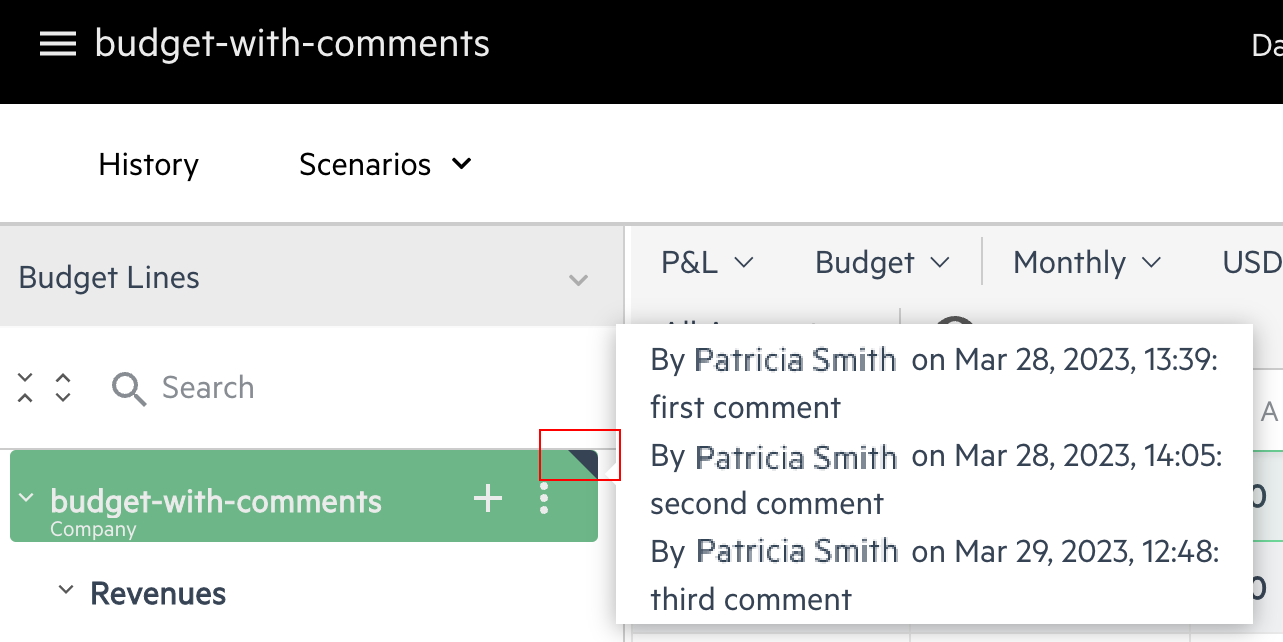
Task: Add a line with the plus icon
Action: 488,497
